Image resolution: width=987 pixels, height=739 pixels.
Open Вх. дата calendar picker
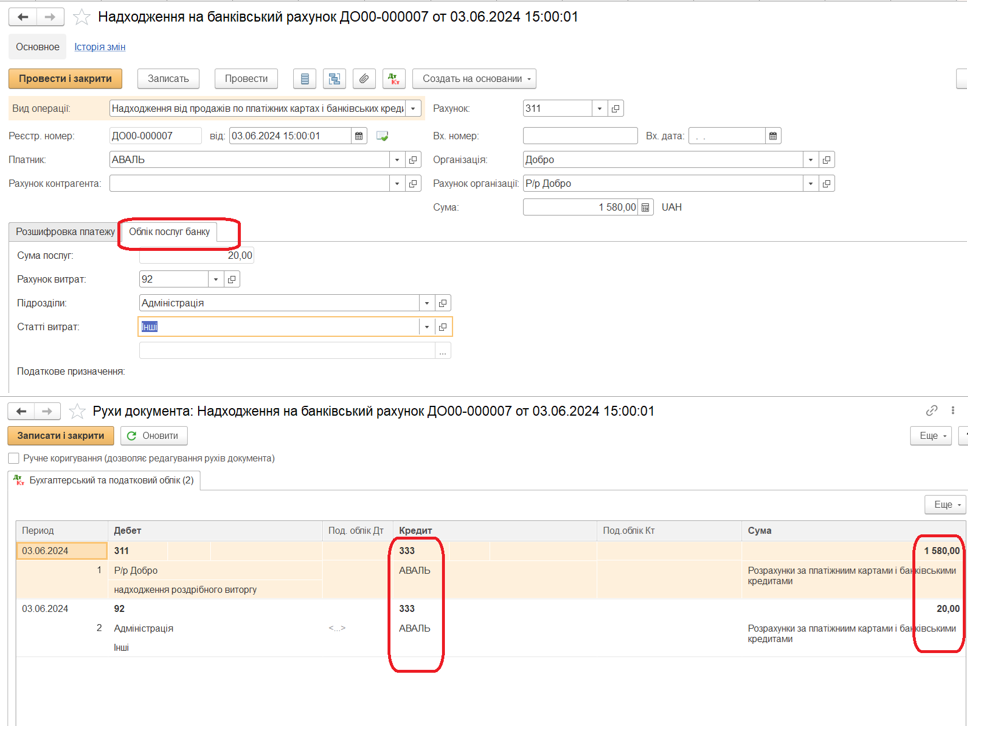(773, 136)
